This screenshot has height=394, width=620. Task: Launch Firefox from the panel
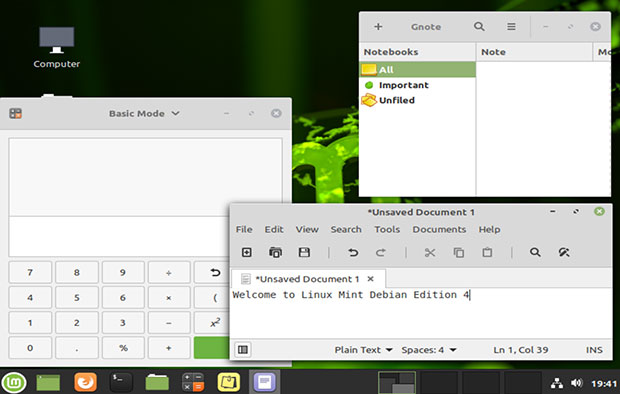[x=85, y=383]
